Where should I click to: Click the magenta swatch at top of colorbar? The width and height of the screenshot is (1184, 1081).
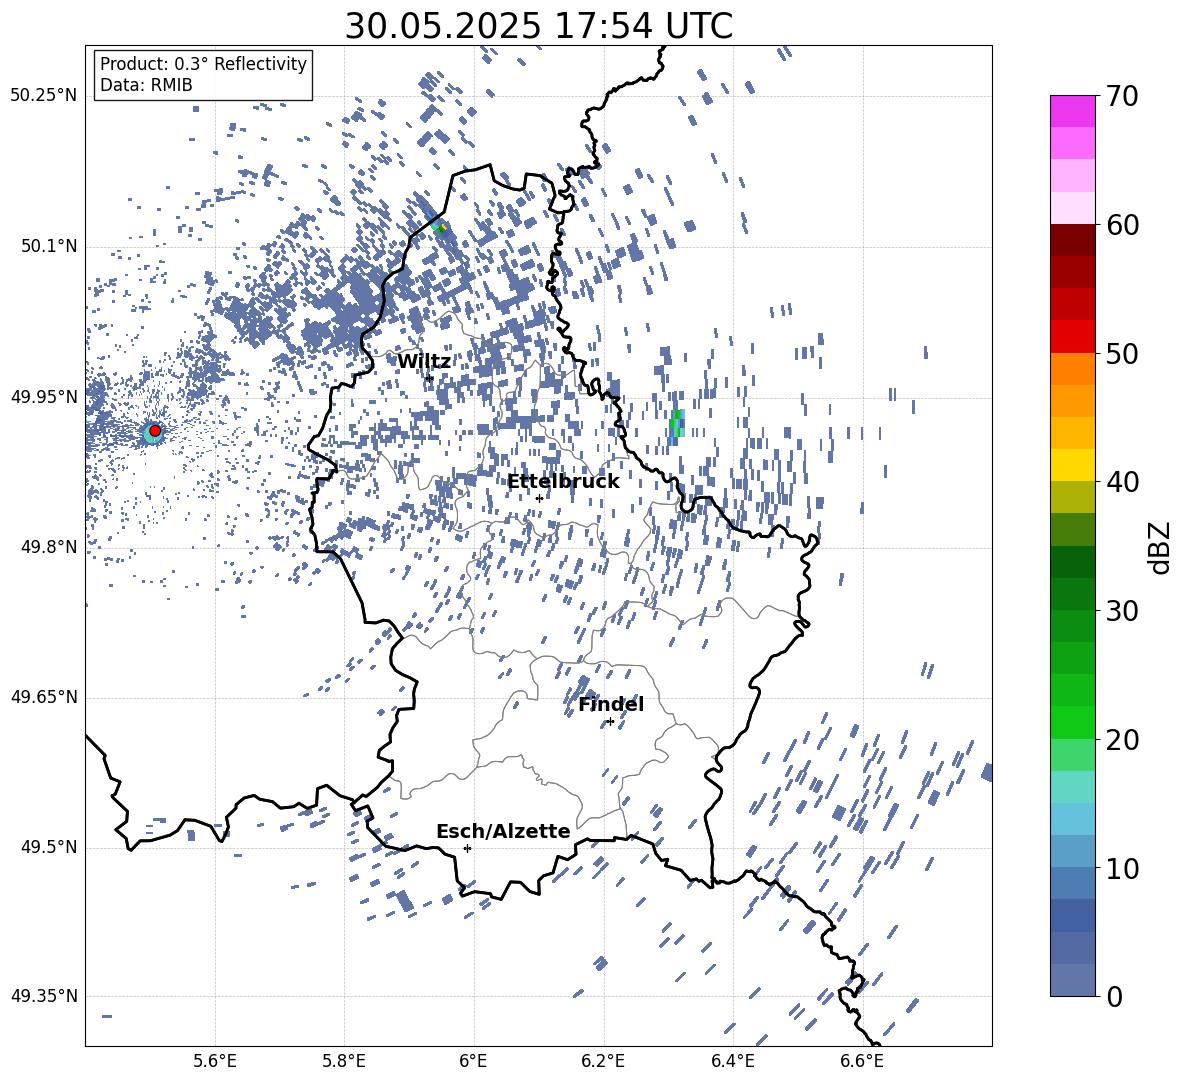(1072, 112)
